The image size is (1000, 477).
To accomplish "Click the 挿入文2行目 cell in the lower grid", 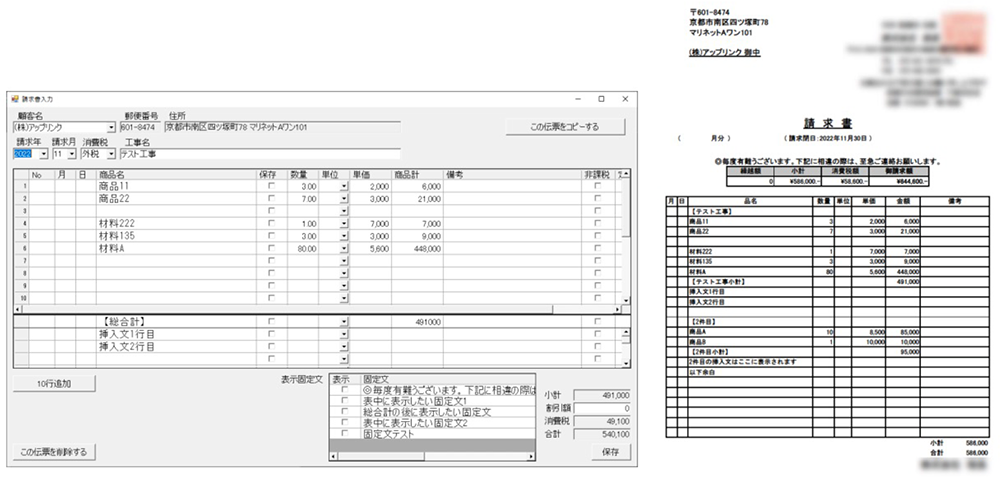I will click(176, 347).
